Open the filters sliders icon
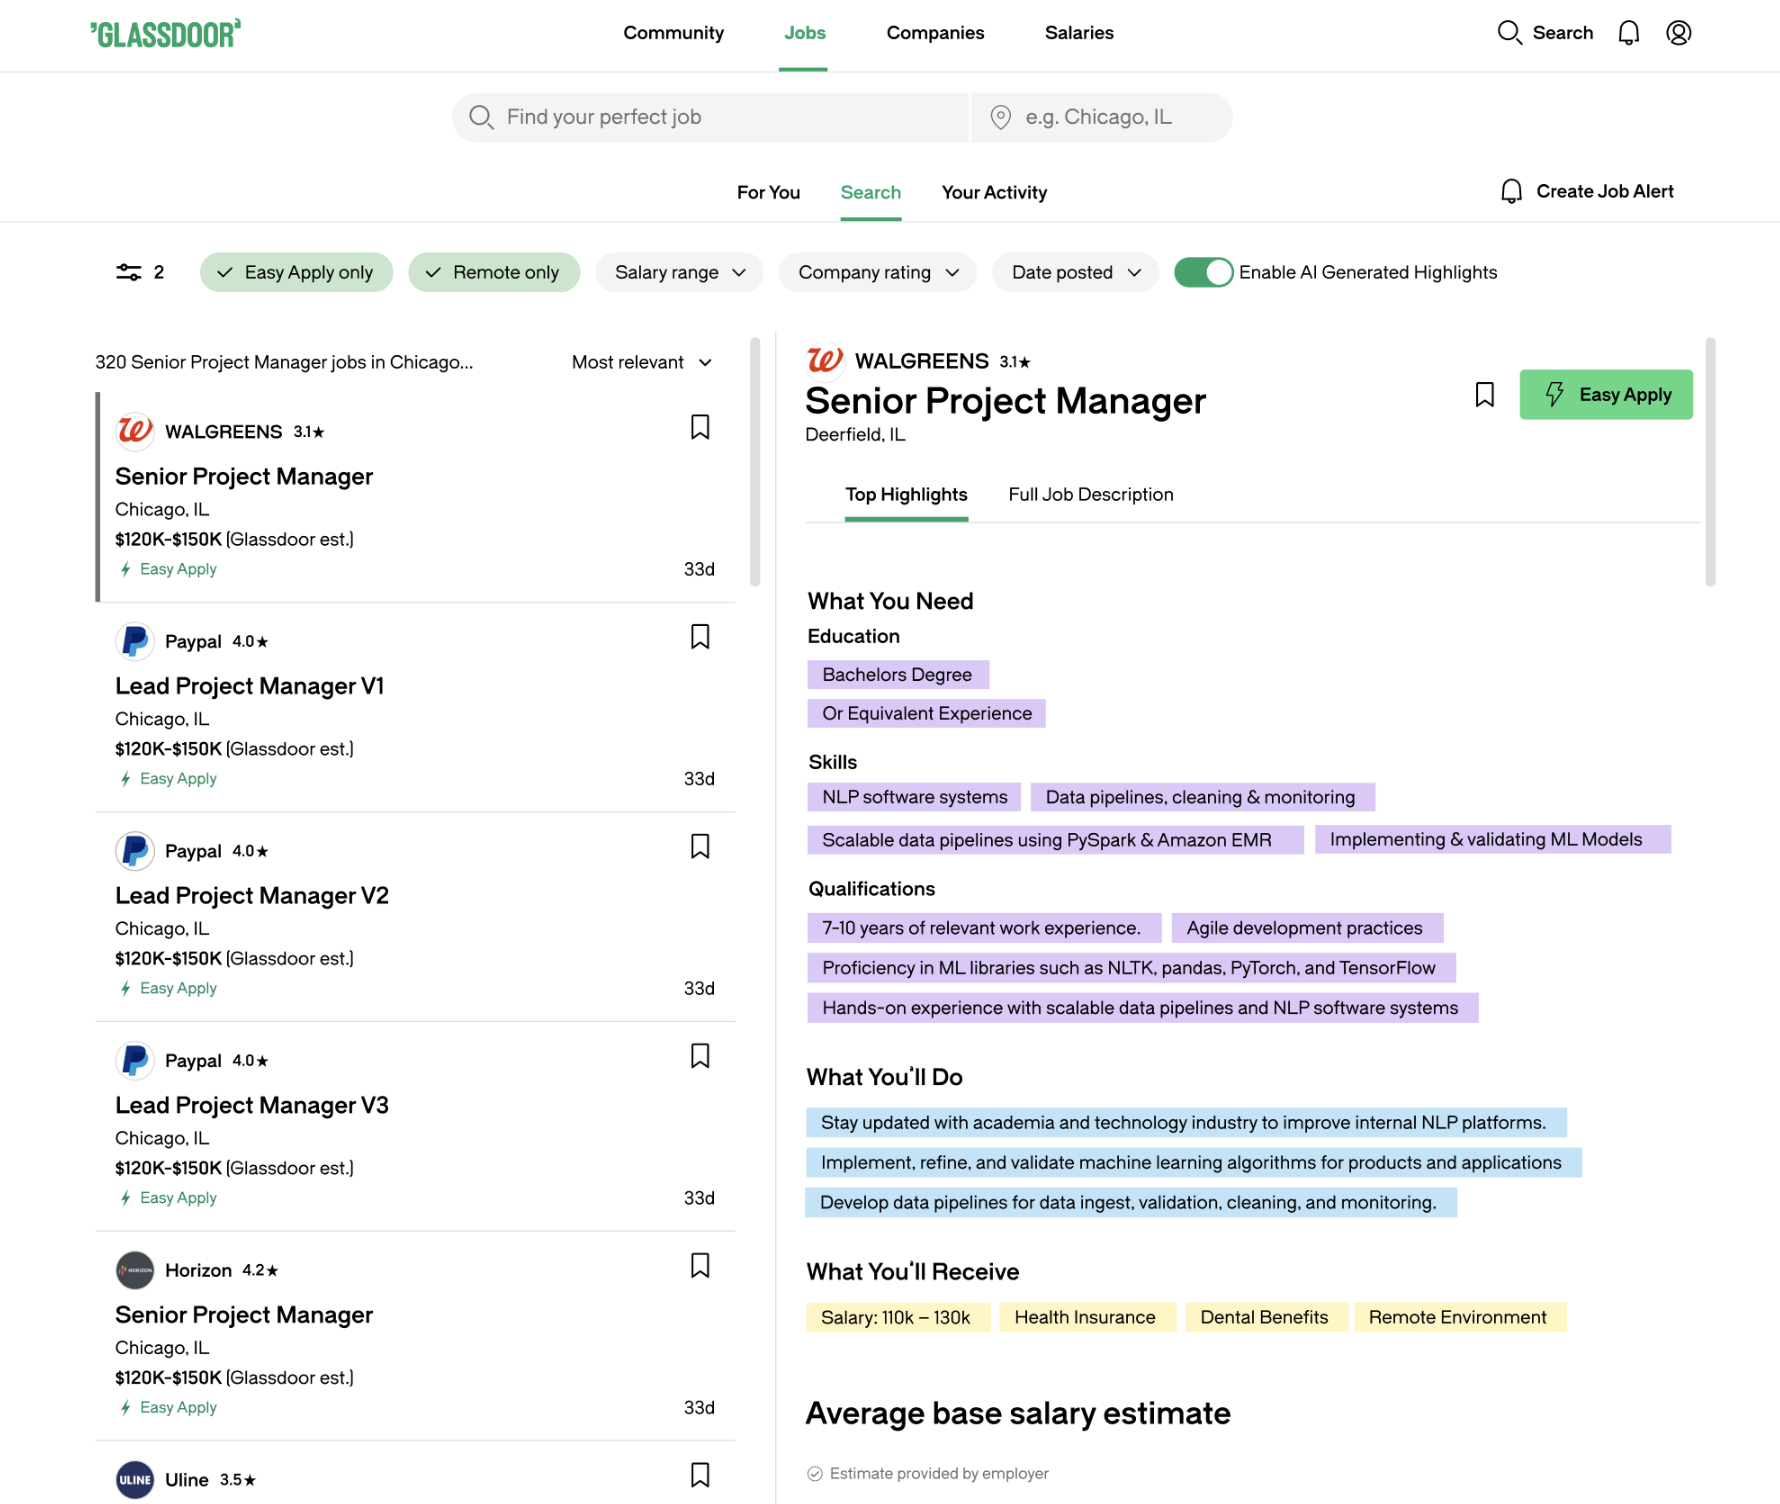 129,272
